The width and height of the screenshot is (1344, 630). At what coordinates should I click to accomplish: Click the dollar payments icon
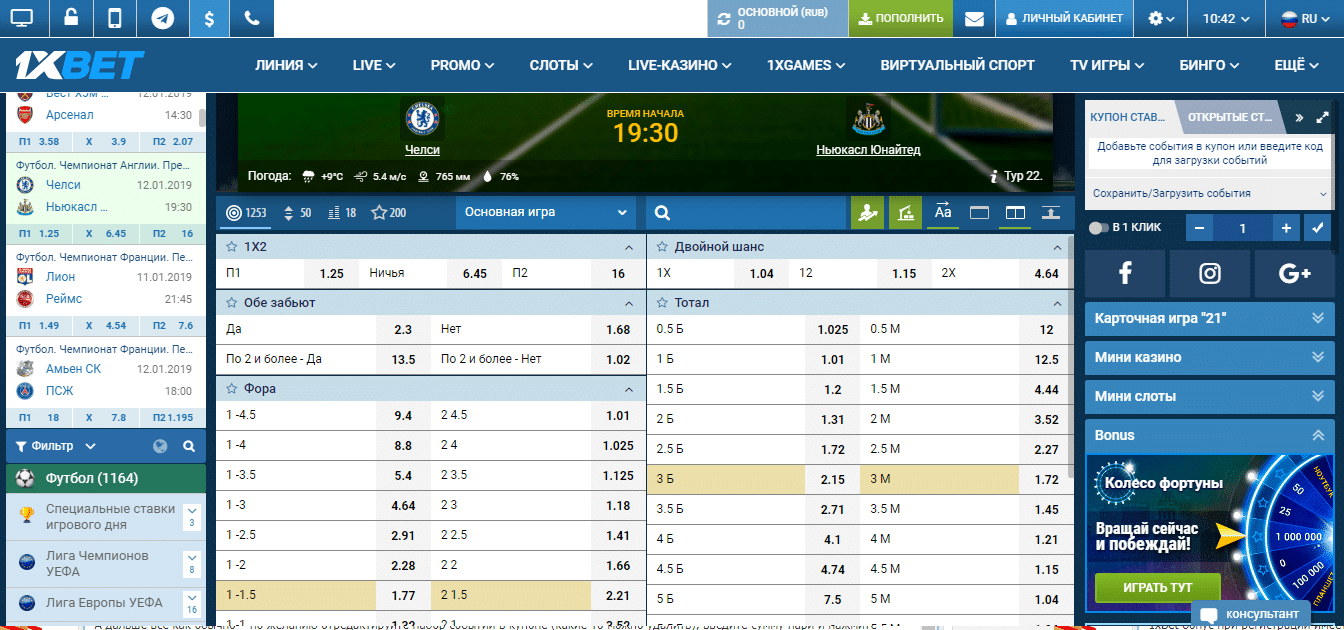[208, 18]
